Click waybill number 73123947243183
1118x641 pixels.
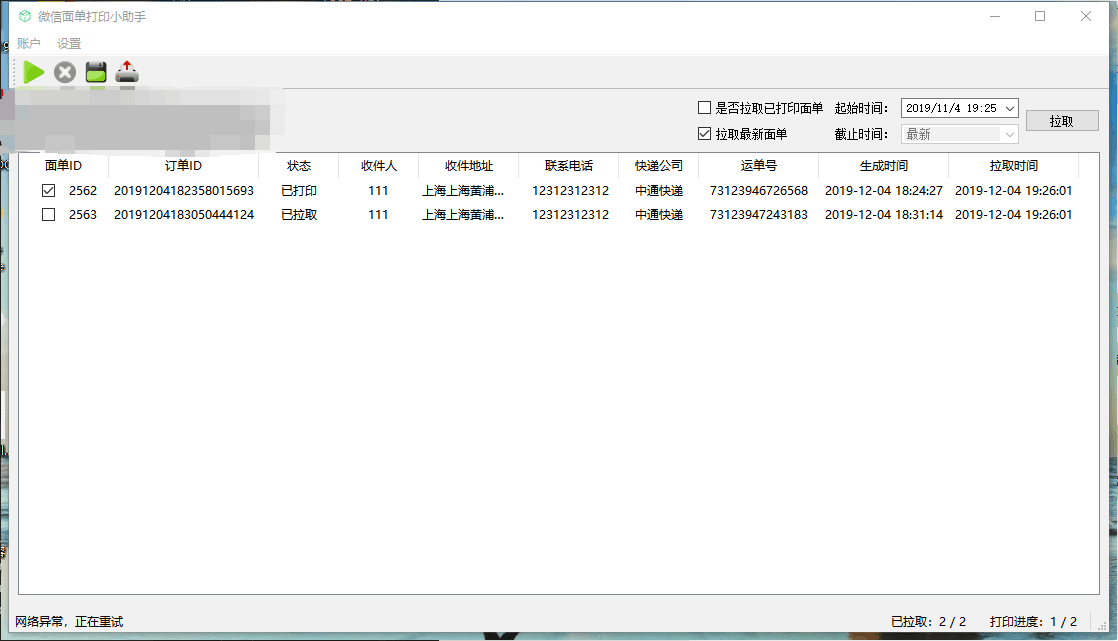click(759, 215)
